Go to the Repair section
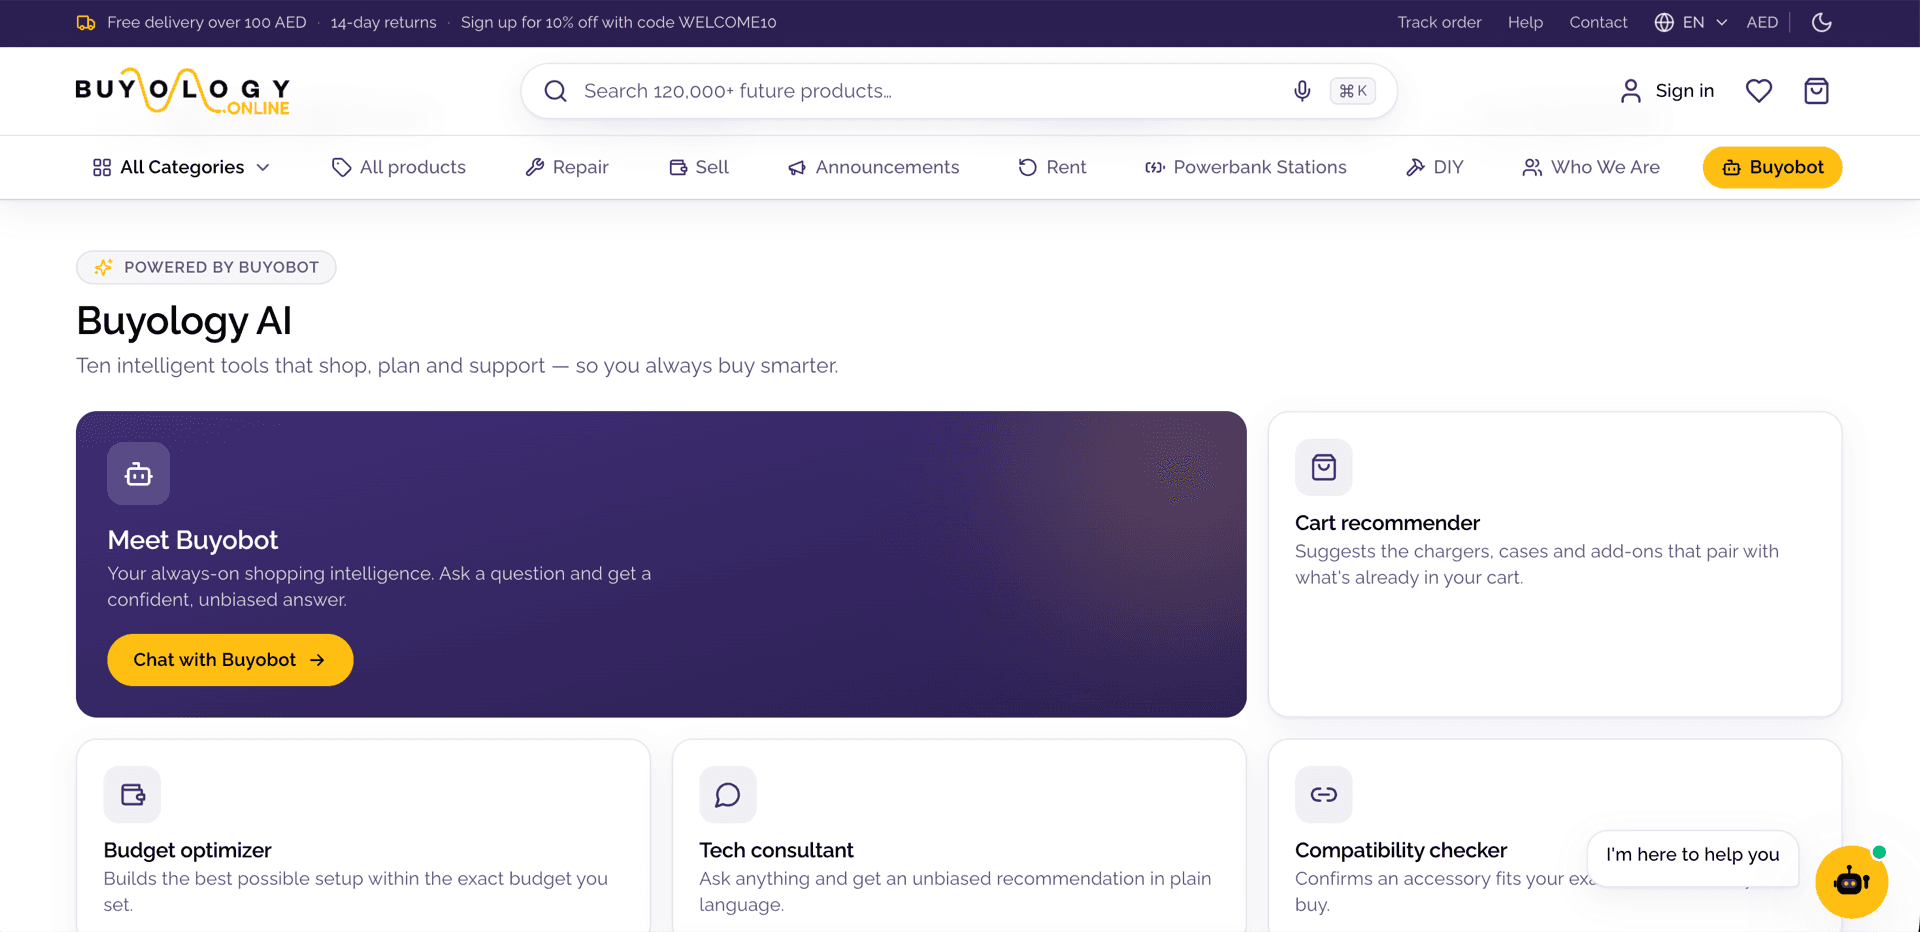The width and height of the screenshot is (1920, 932). tap(567, 167)
